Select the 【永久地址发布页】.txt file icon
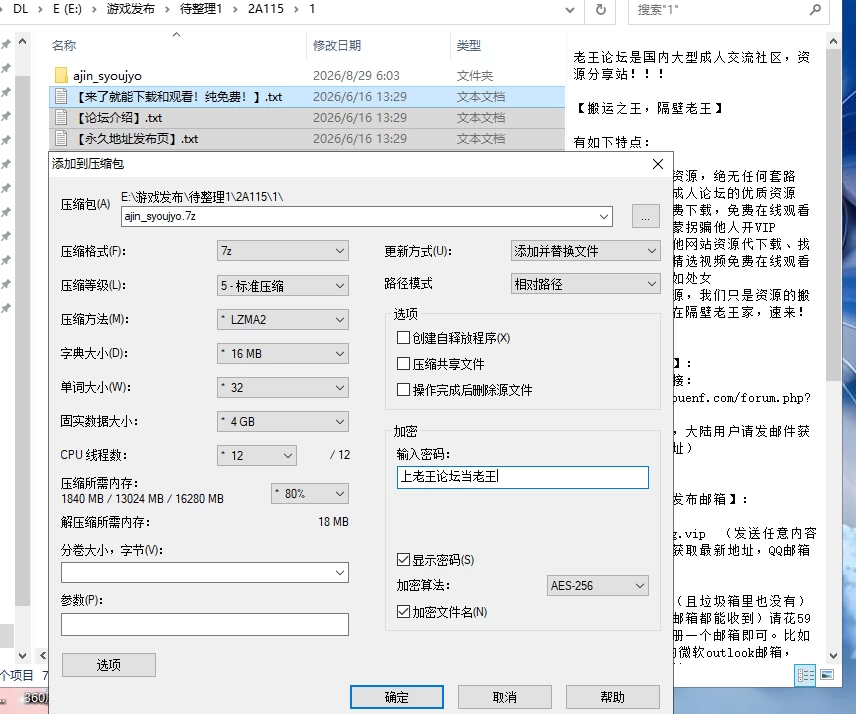Screen dimensions: 856x714 tap(61, 139)
